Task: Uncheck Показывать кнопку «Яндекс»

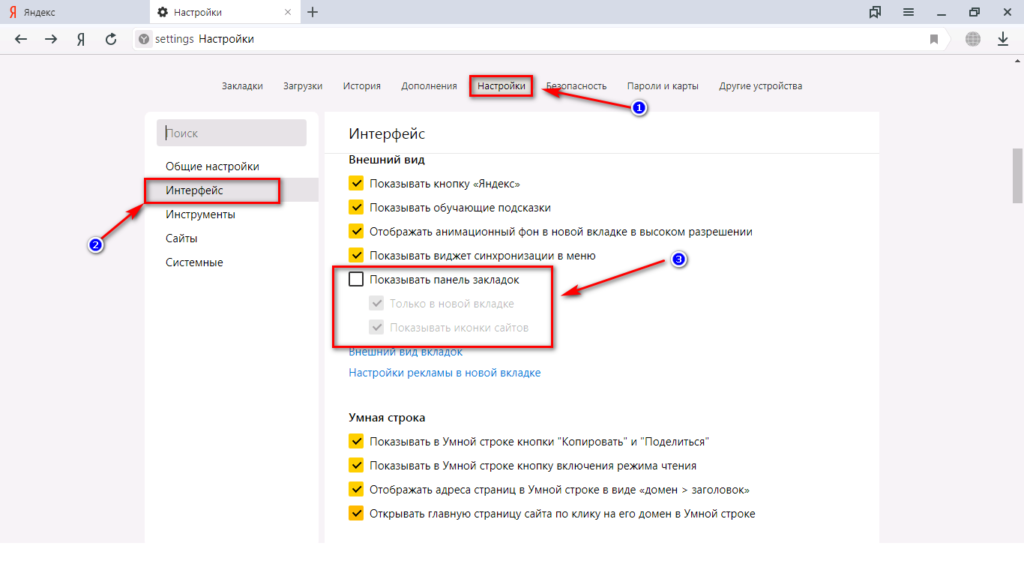Action: [356, 184]
